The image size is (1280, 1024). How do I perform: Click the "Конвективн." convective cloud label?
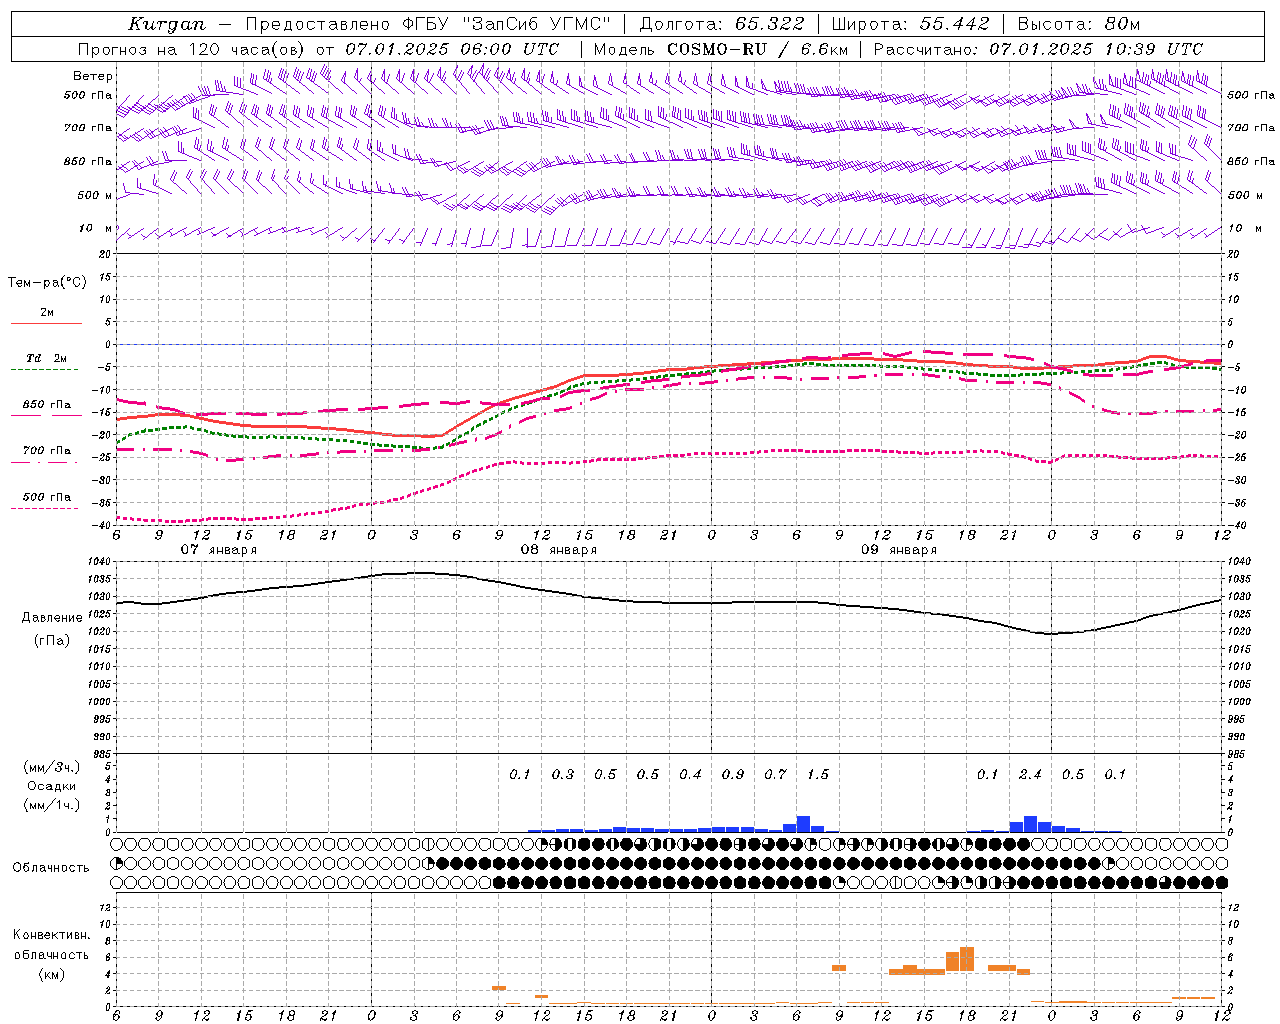pos(51,935)
